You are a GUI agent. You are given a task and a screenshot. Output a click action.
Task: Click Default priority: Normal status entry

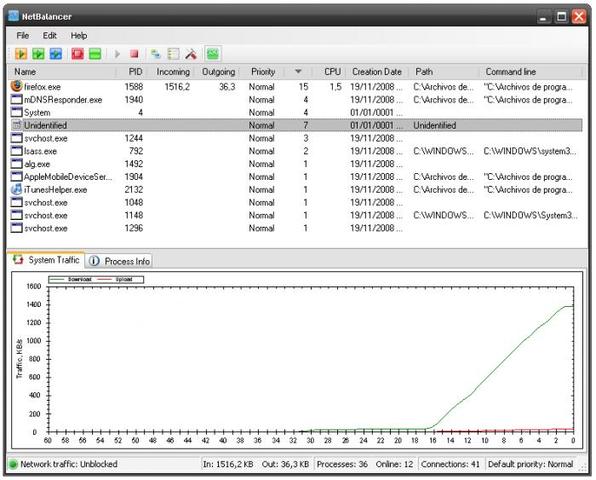coord(530,464)
